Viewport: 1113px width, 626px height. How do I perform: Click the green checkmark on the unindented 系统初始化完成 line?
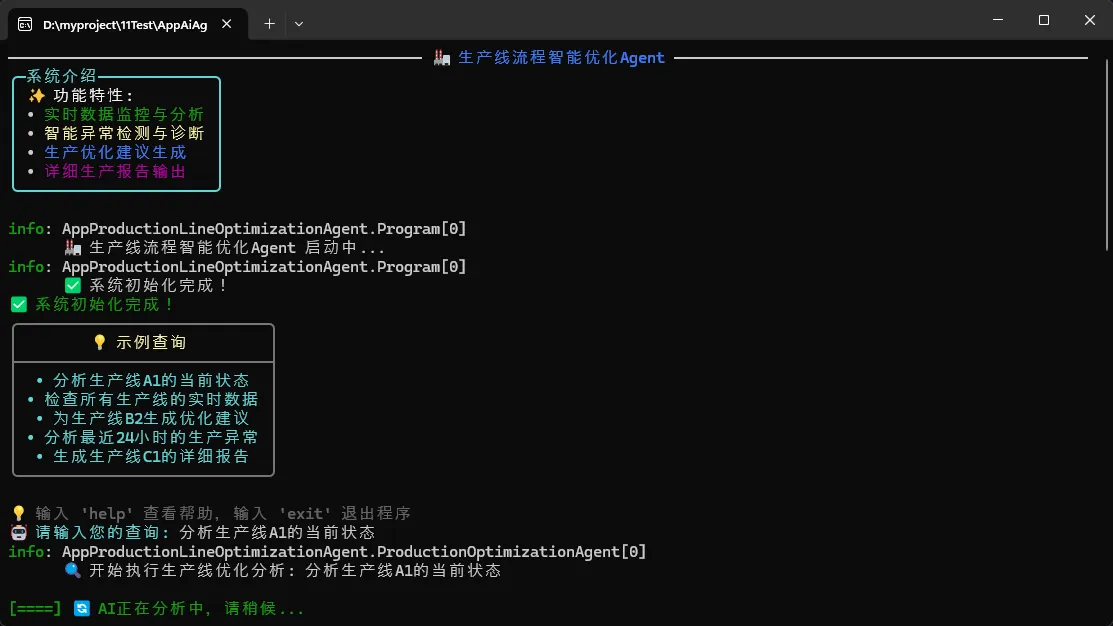(18, 305)
